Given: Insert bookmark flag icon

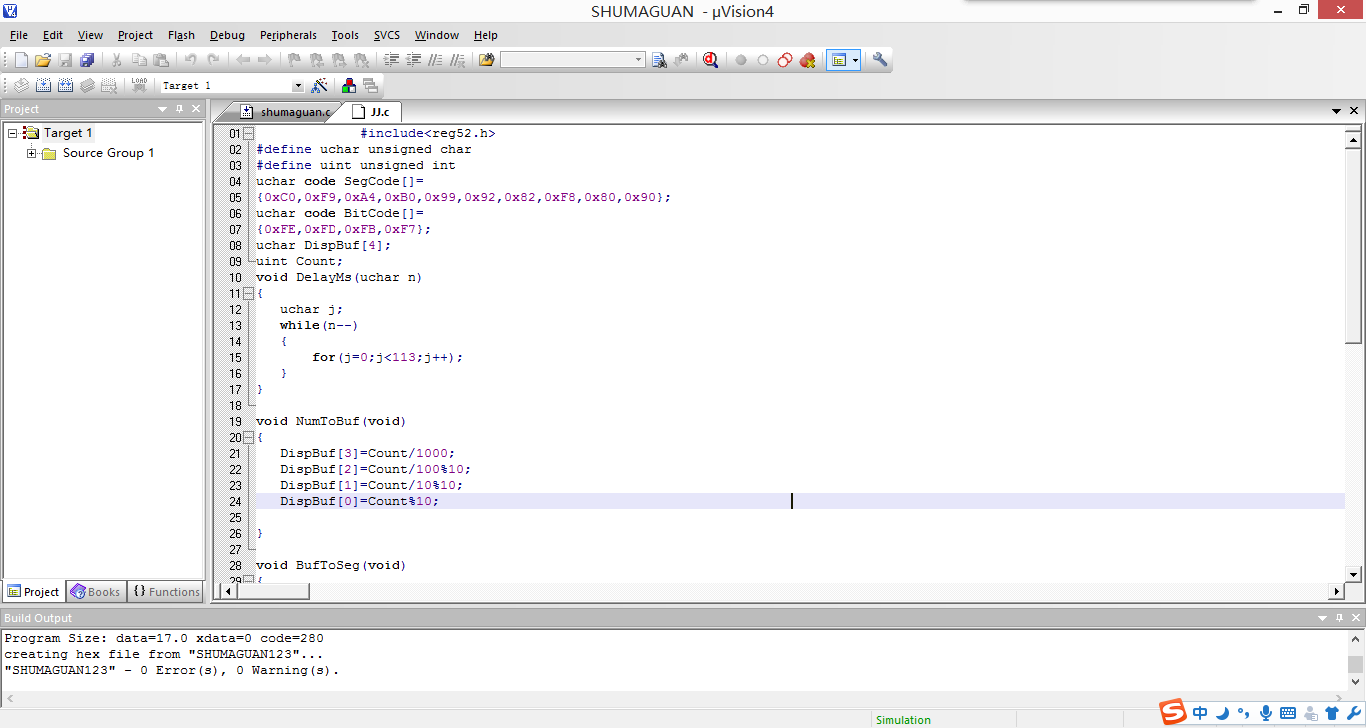Looking at the screenshot, I should (294, 60).
